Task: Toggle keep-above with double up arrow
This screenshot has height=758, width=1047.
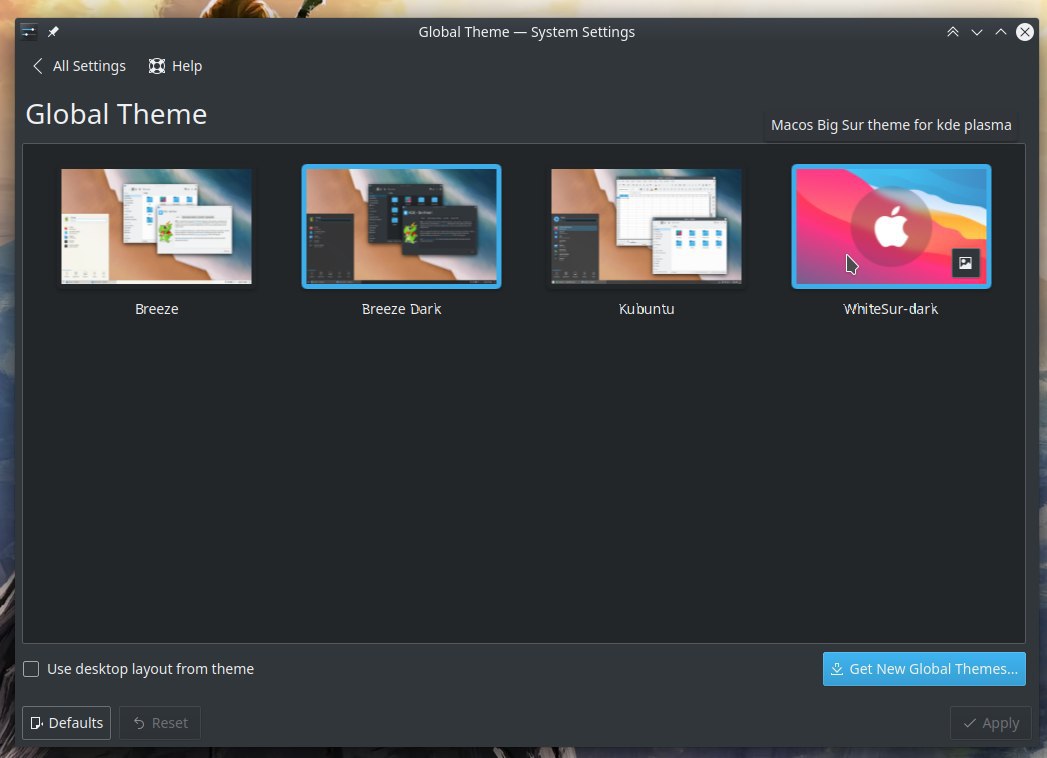Action: [953, 32]
